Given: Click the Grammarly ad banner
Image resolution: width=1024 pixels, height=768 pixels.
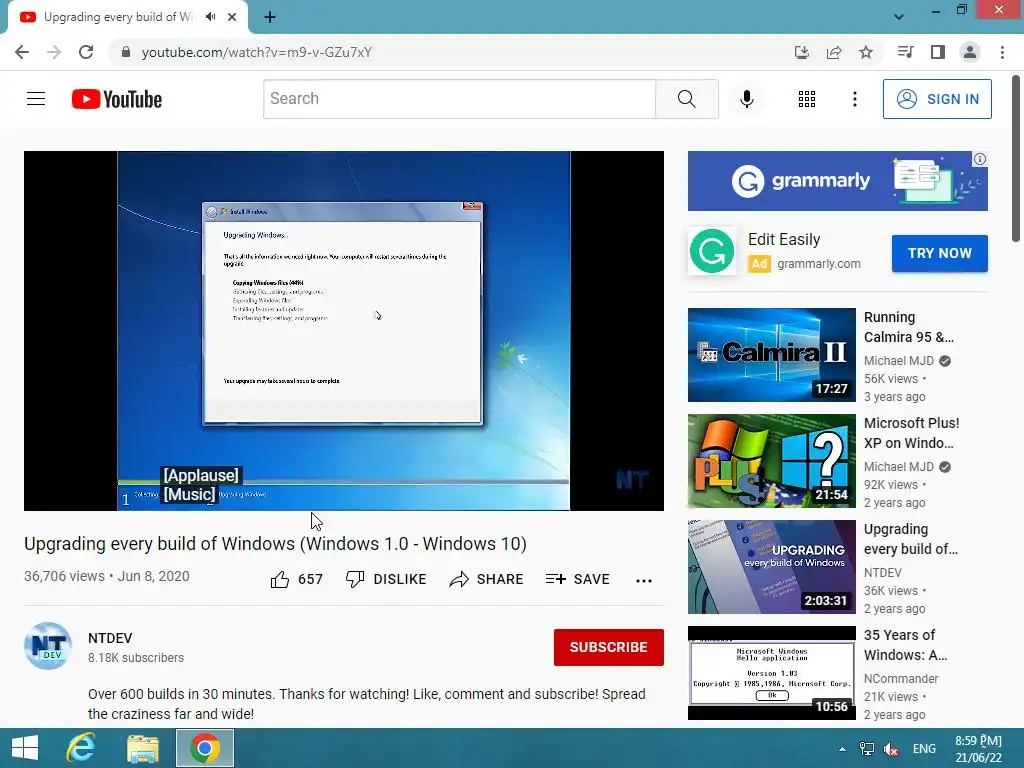Looking at the screenshot, I should 837,181.
